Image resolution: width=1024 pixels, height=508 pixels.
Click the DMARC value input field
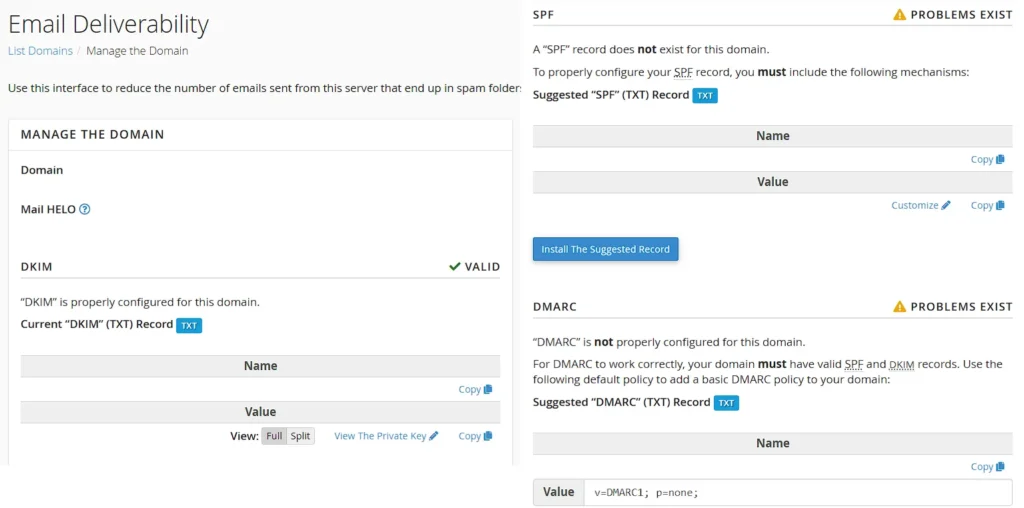click(x=797, y=492)
